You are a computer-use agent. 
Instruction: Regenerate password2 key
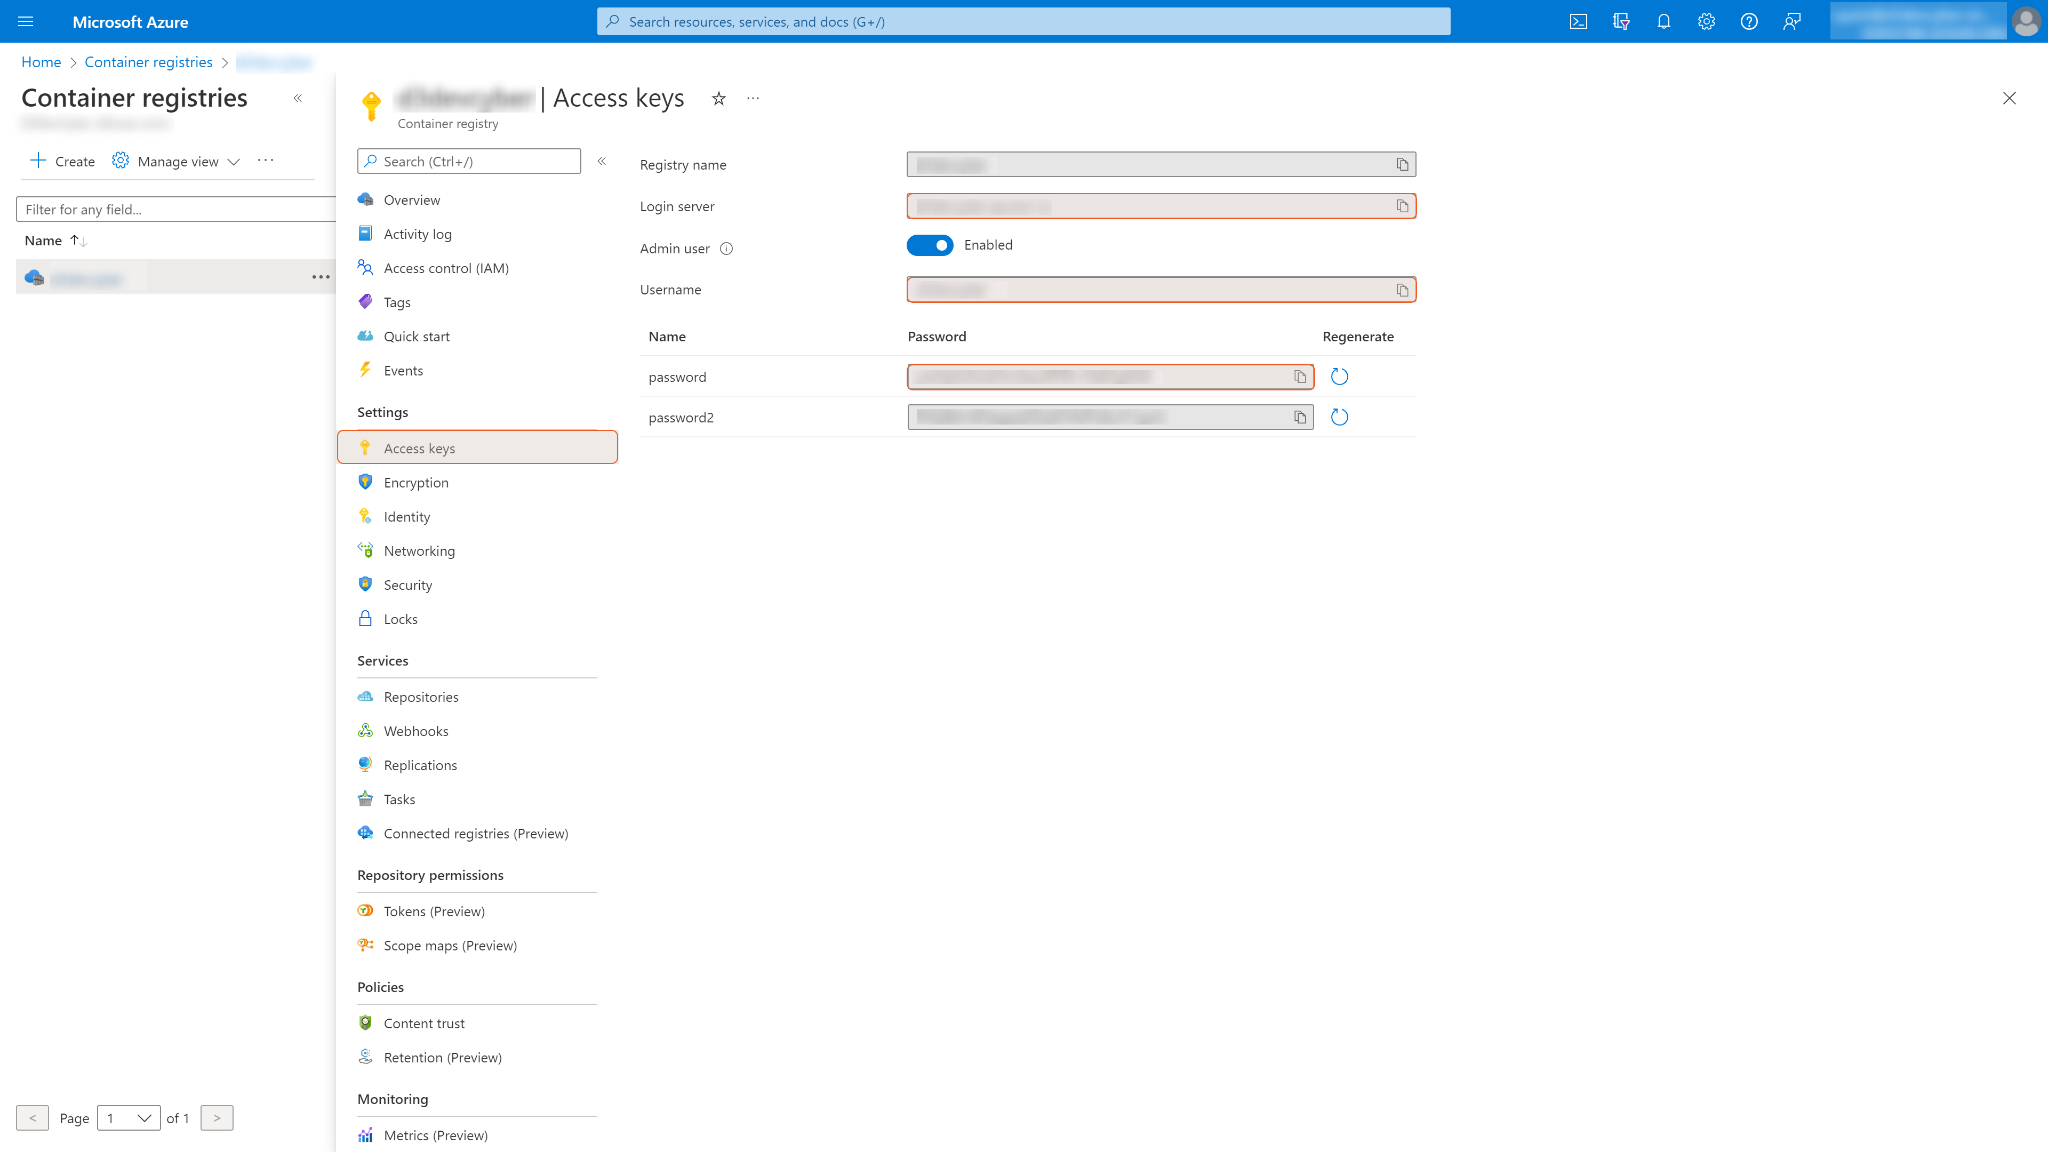1339,417
